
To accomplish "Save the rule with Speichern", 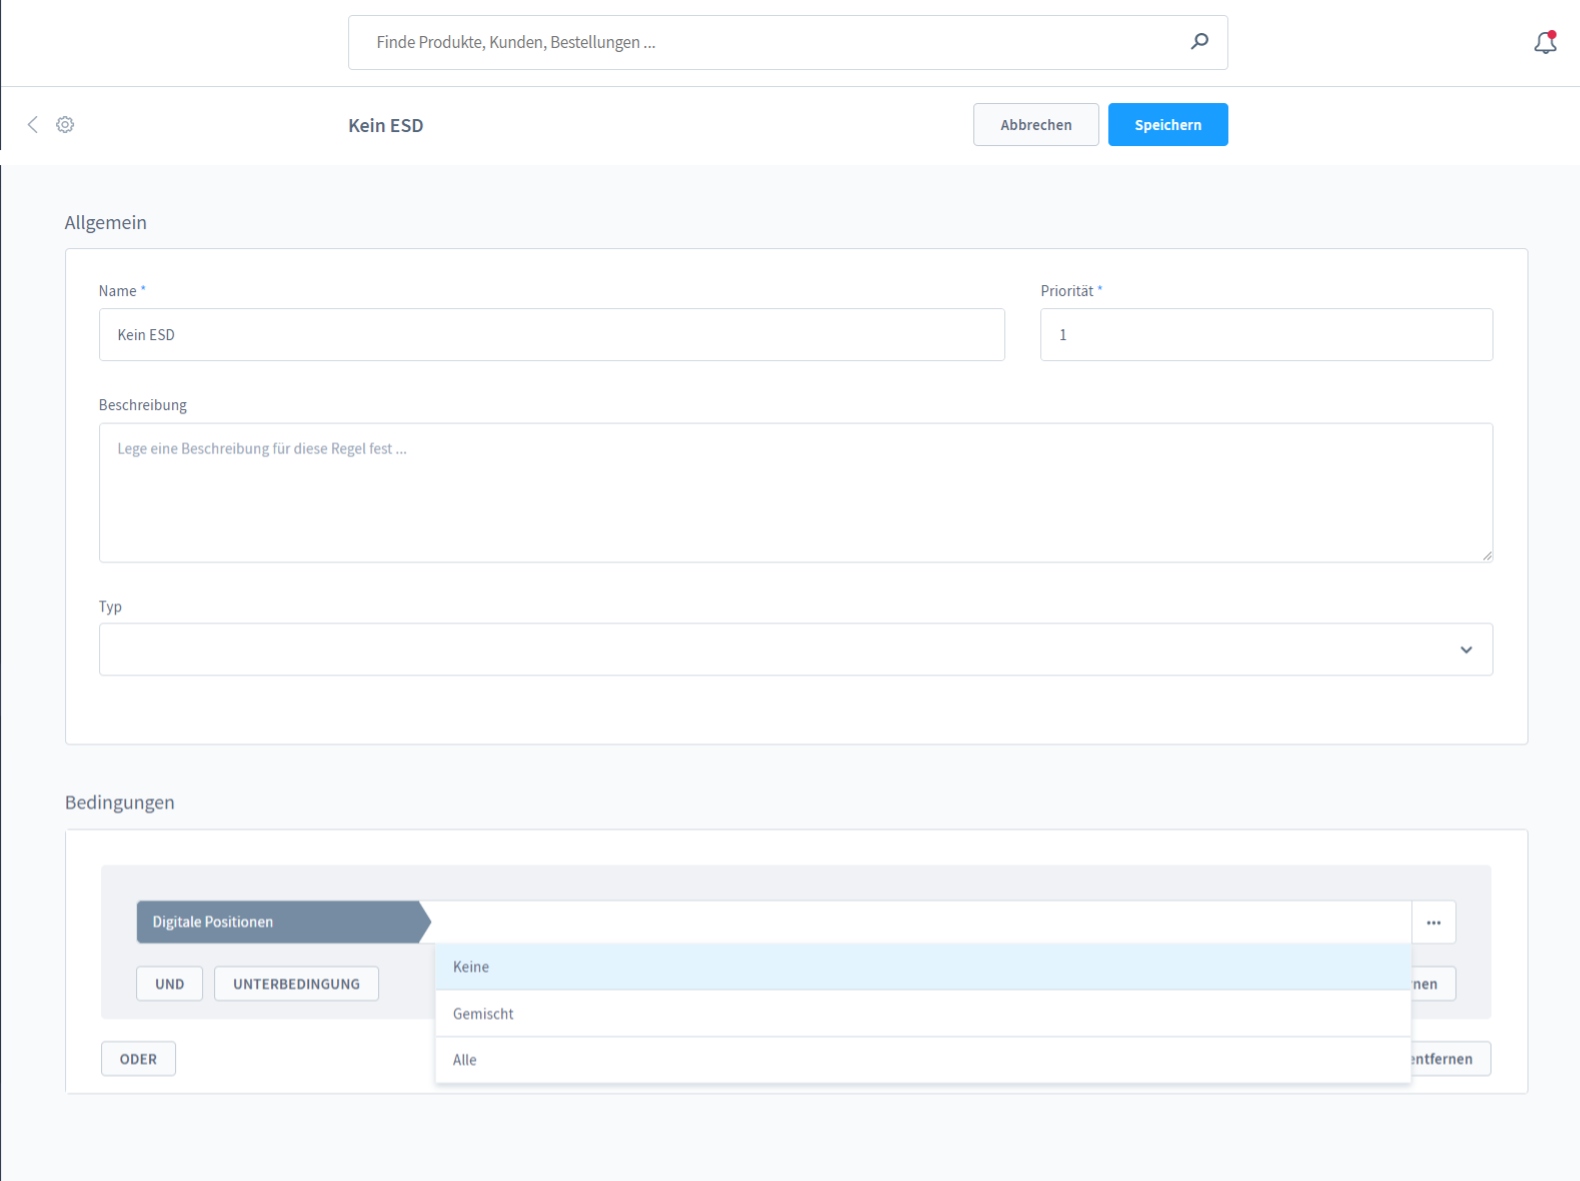I will 1168,125.
